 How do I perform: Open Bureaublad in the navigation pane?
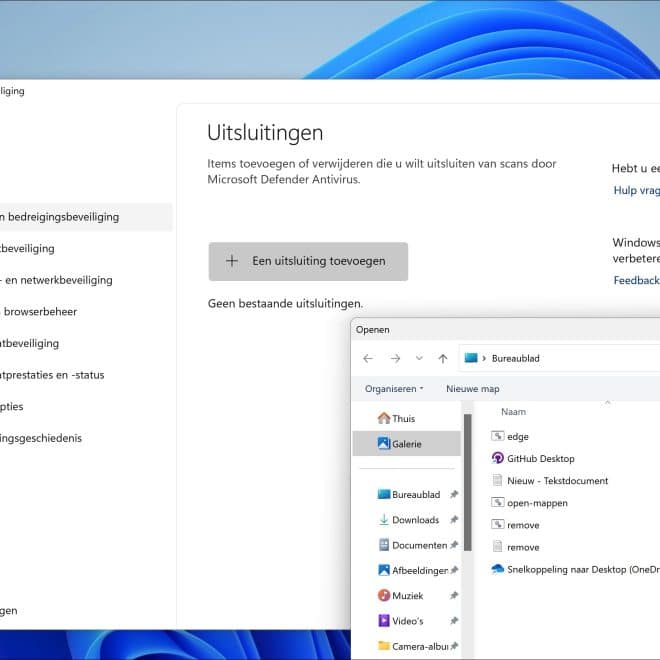pos(416,494)
